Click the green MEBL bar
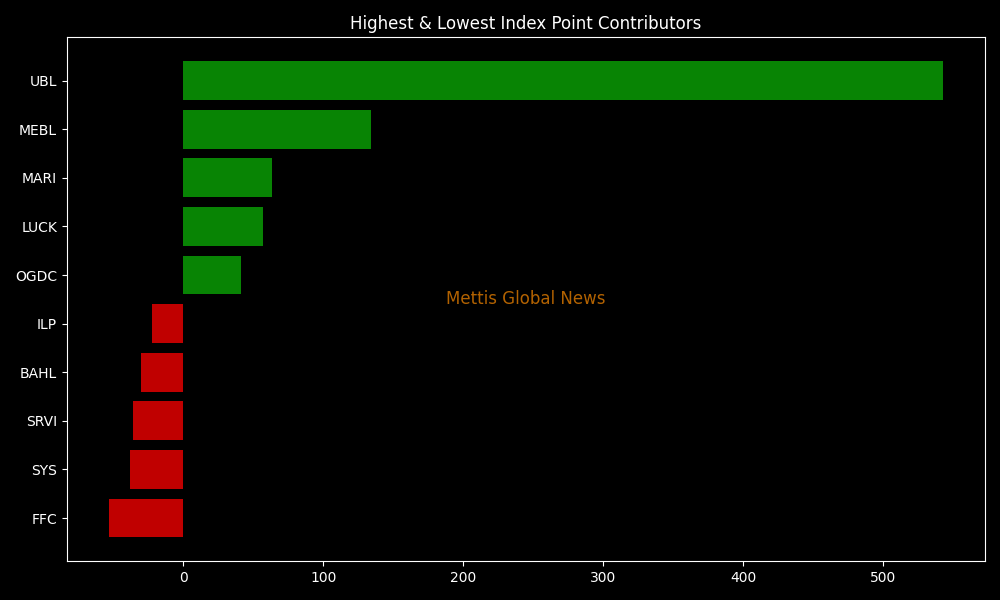The image size is (1000, 600). pos(277,129)
